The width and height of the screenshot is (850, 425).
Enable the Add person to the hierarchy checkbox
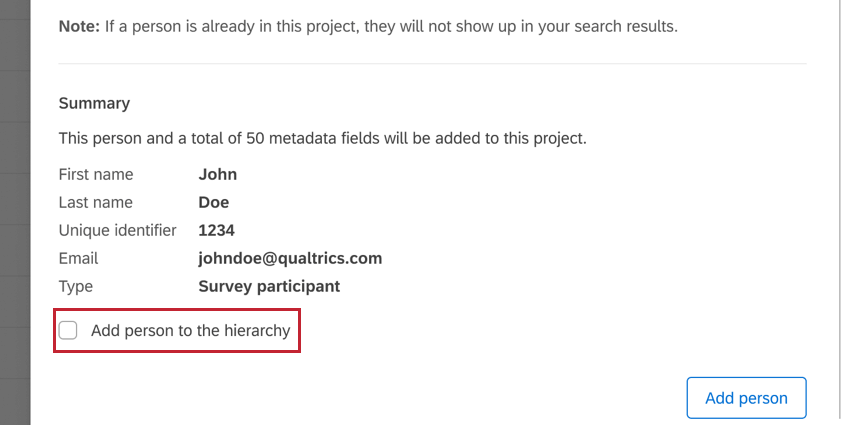(68, 331)
